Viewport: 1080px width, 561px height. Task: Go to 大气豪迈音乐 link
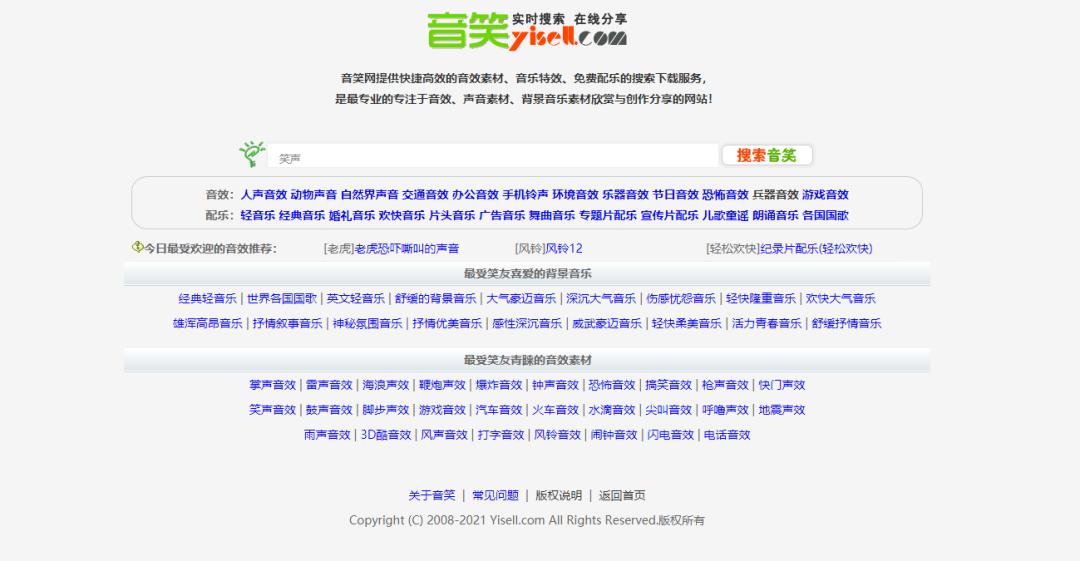coord(521,298)
